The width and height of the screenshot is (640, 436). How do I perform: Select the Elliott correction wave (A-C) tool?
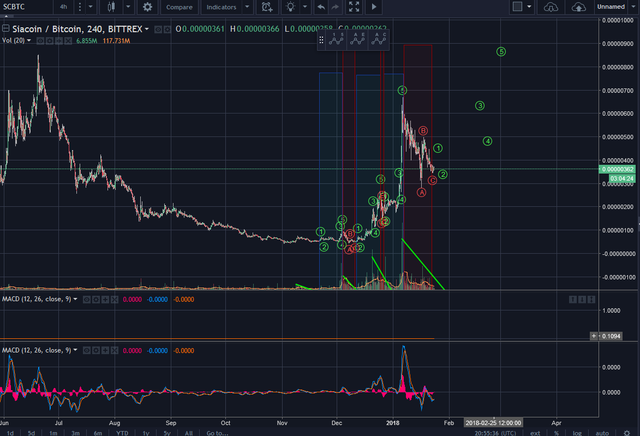tap(378, 40)
